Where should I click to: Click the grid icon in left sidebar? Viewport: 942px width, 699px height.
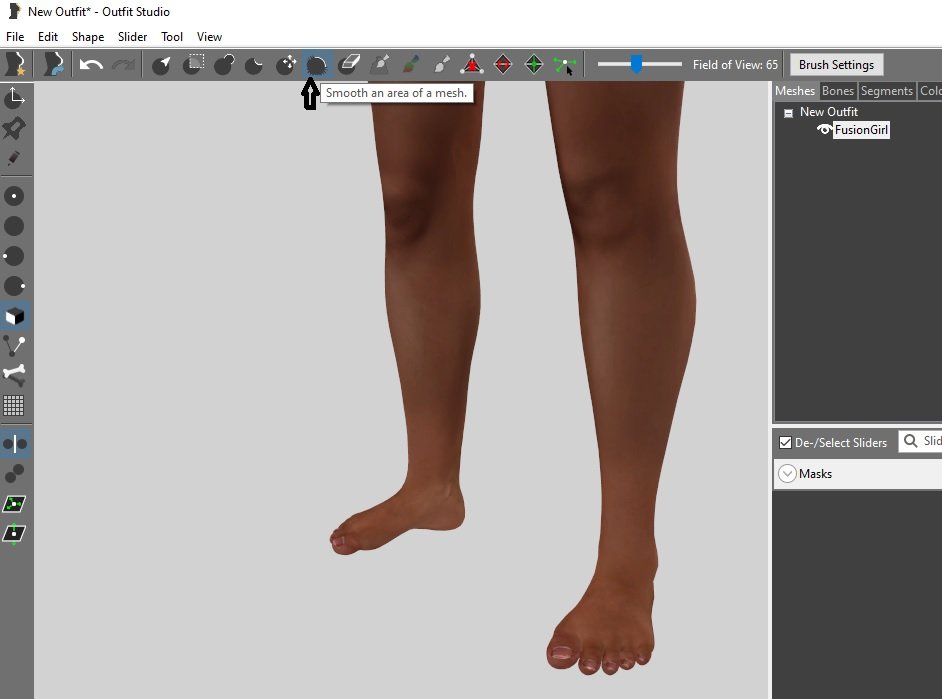click(x=14, y=405)
